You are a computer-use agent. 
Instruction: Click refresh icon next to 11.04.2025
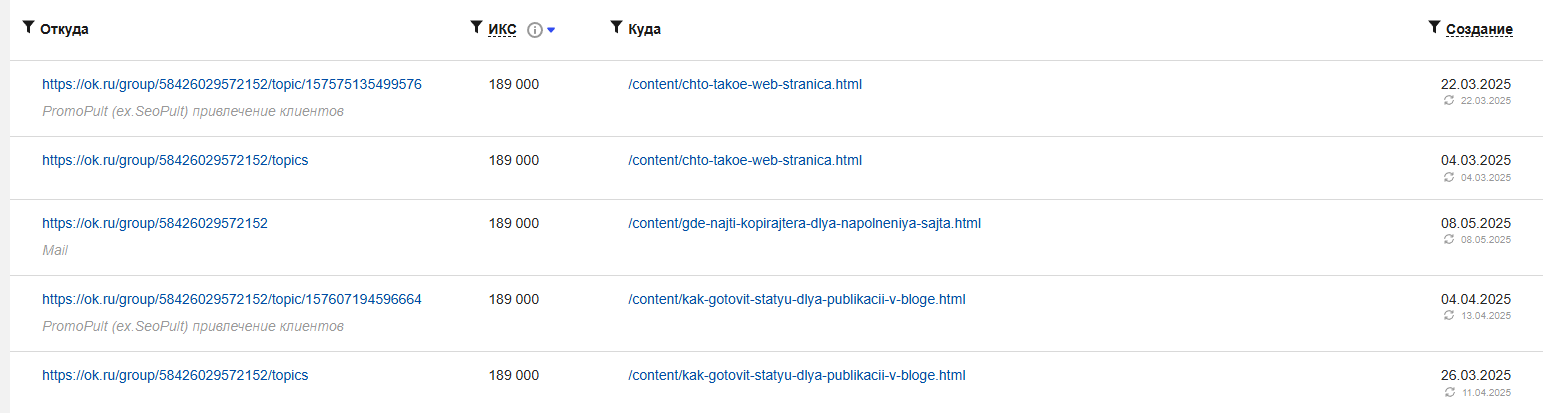[1449, 392]
